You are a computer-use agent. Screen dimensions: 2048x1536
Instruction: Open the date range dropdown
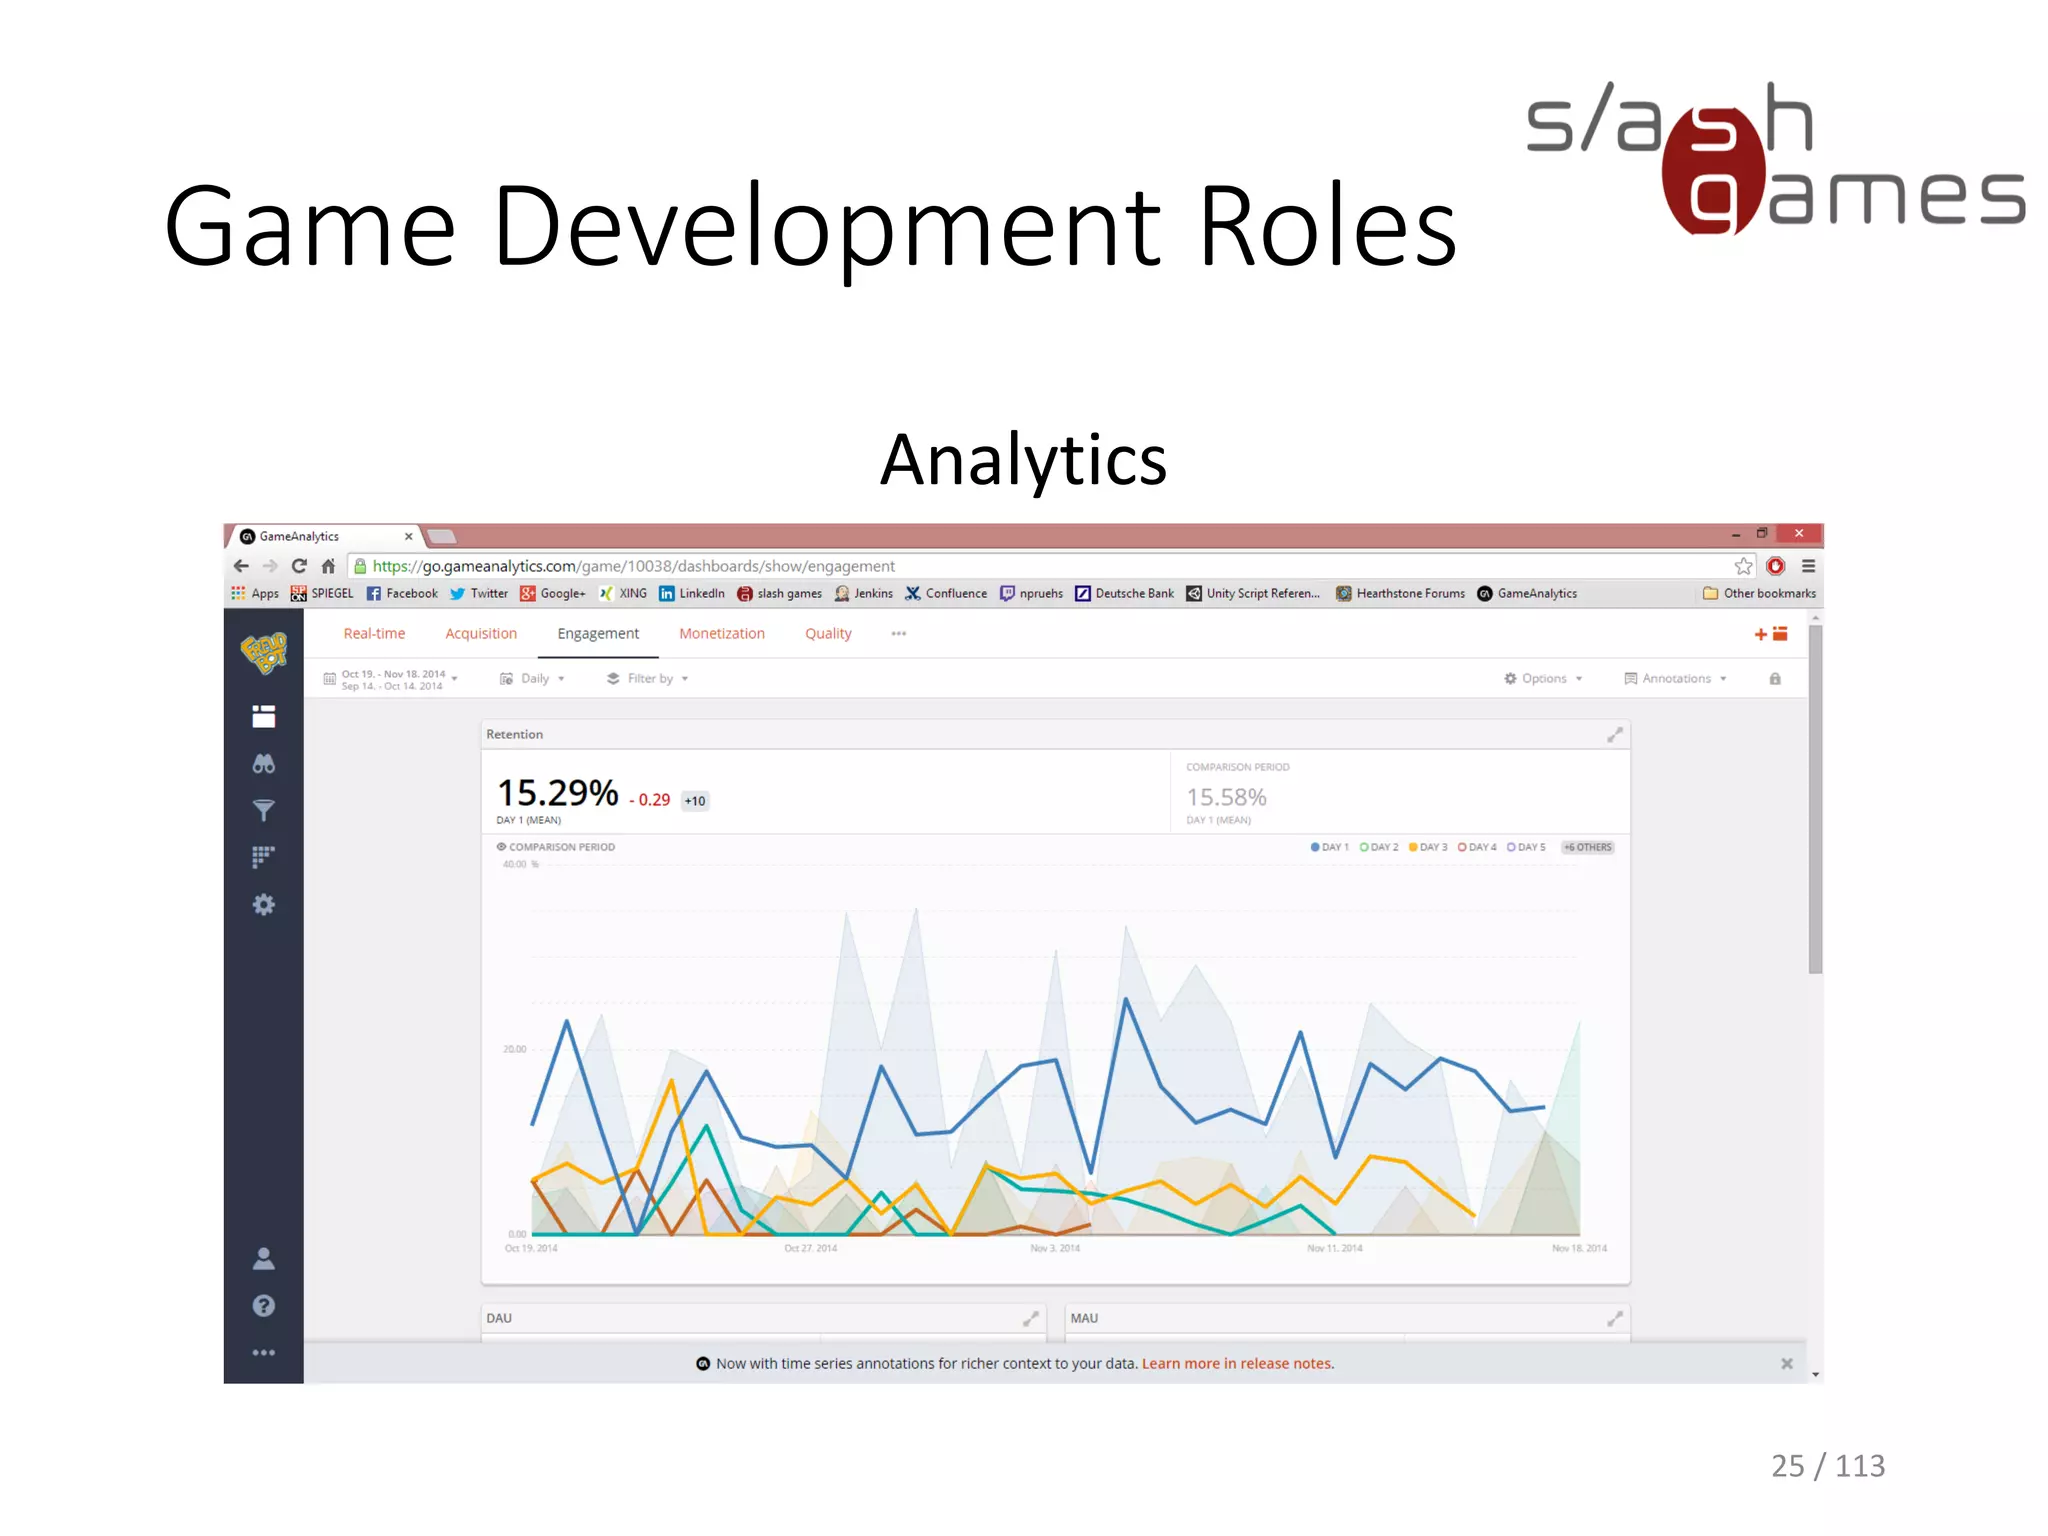pyautogui.click(x=391, y=680)
